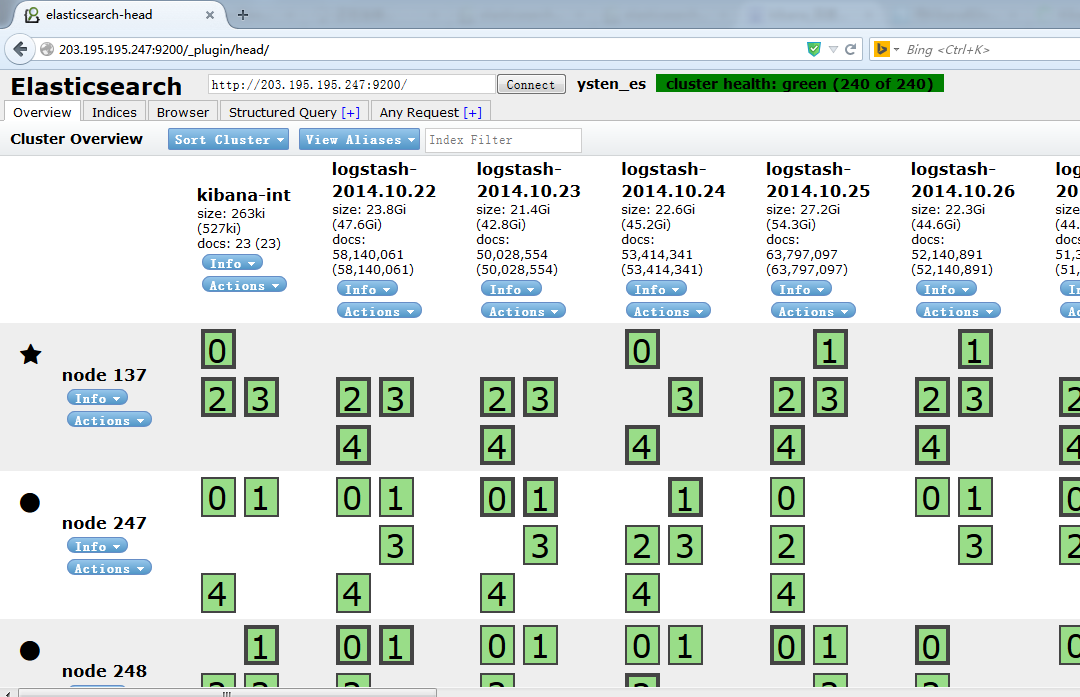
Task: Open Actions dropdown for node 137
Action: (109, 420)
